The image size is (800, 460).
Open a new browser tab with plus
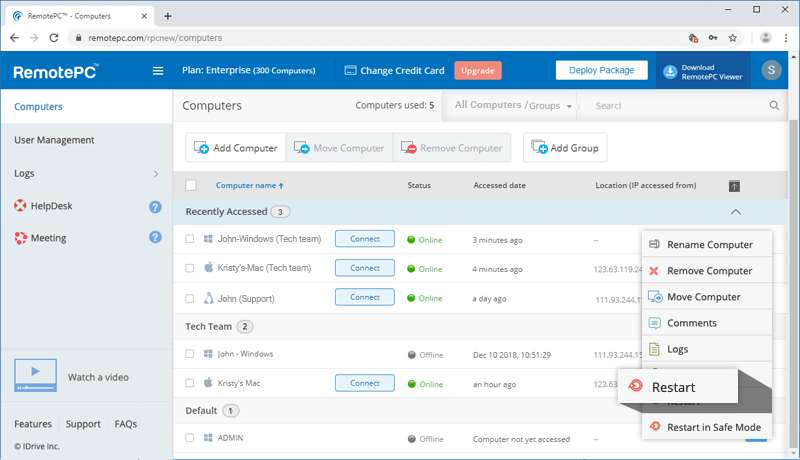[x=167, y=16]
